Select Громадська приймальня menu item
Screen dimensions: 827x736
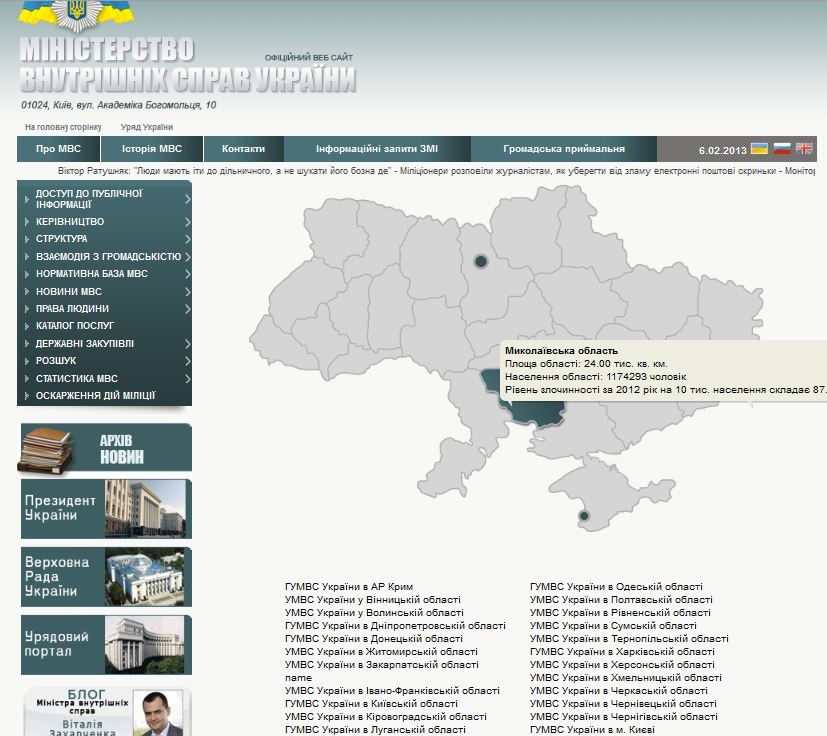564,149
